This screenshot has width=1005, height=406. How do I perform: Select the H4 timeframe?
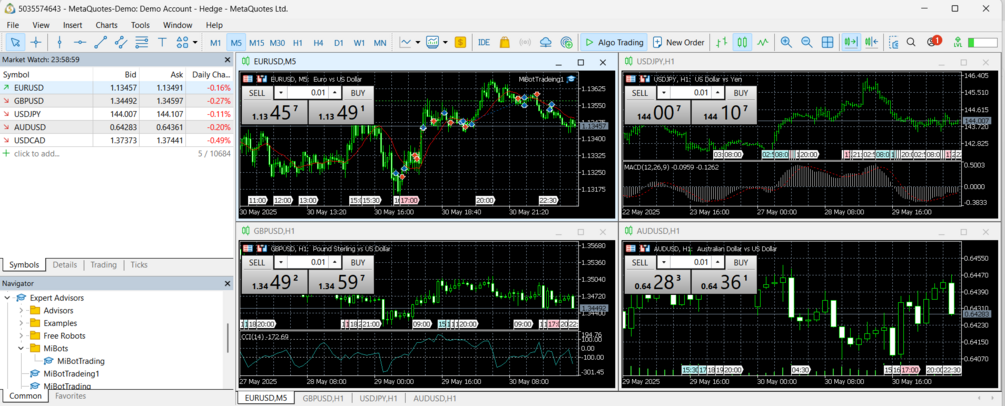[318, 42]
